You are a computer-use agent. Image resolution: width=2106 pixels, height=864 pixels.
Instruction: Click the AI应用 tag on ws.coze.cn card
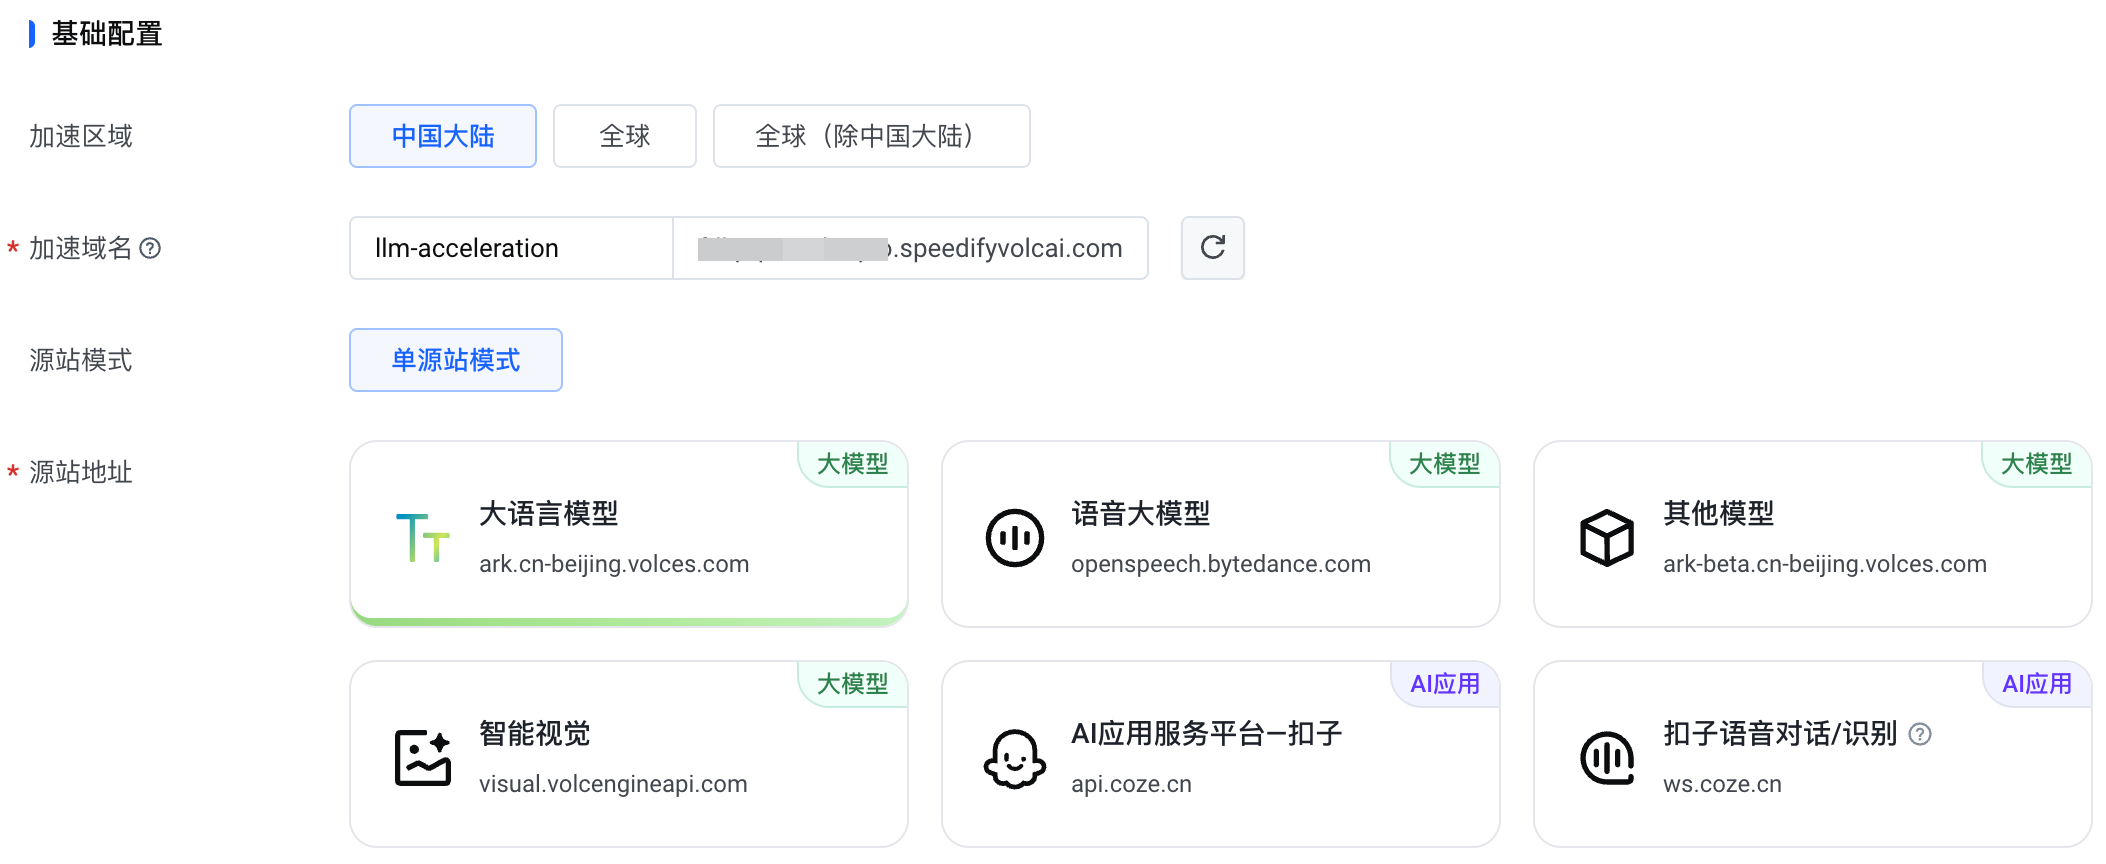pos(2037,684)
